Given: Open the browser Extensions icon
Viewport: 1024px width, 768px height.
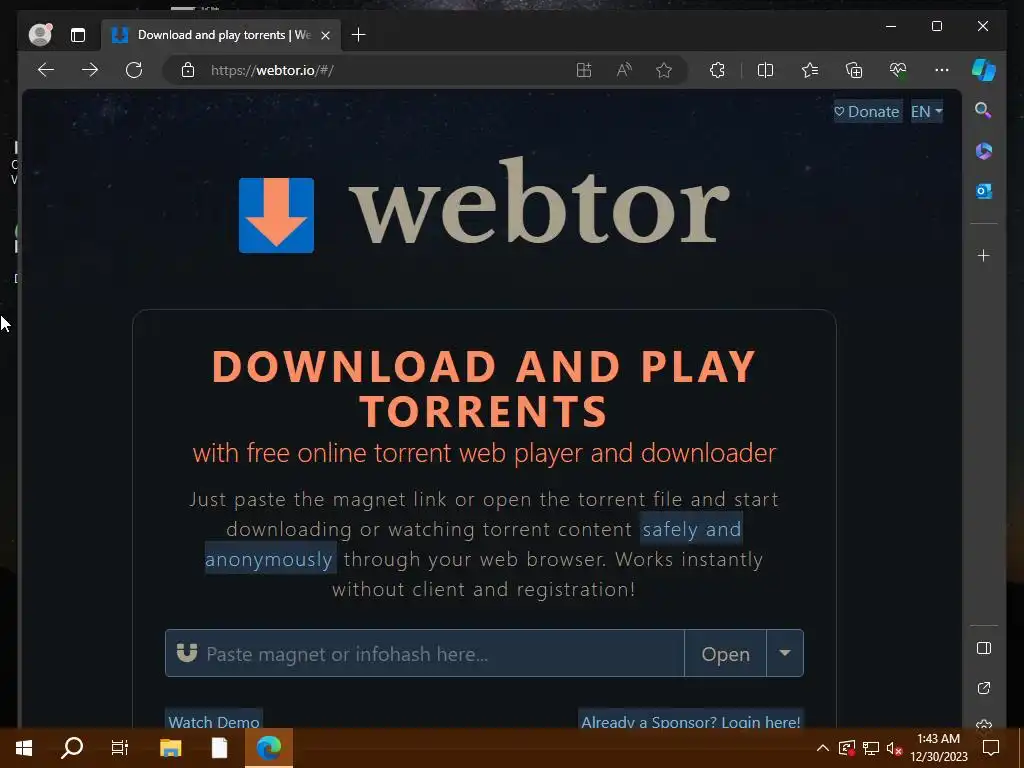Looking at the screenshot, I should click(x=717, y=70).
